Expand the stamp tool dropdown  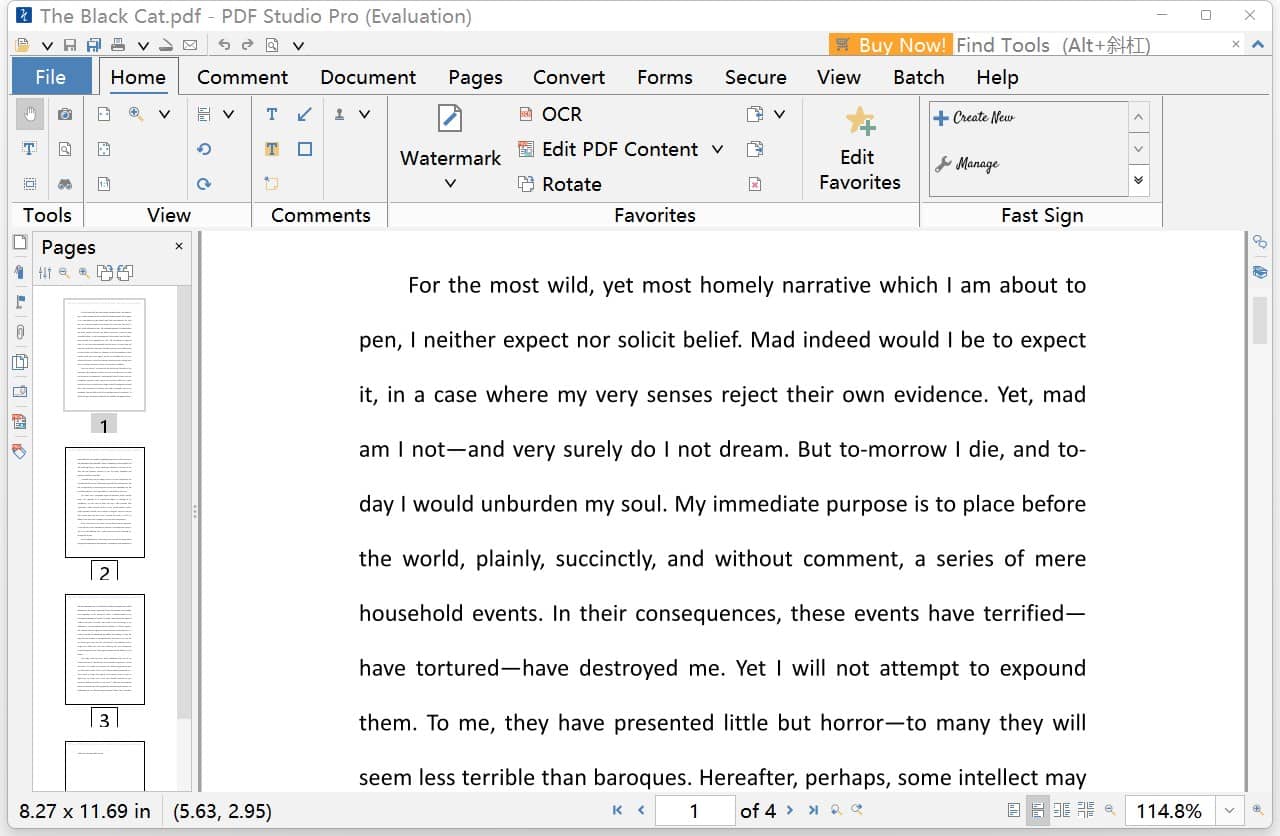pyautogui.click(x=364, y=114)
